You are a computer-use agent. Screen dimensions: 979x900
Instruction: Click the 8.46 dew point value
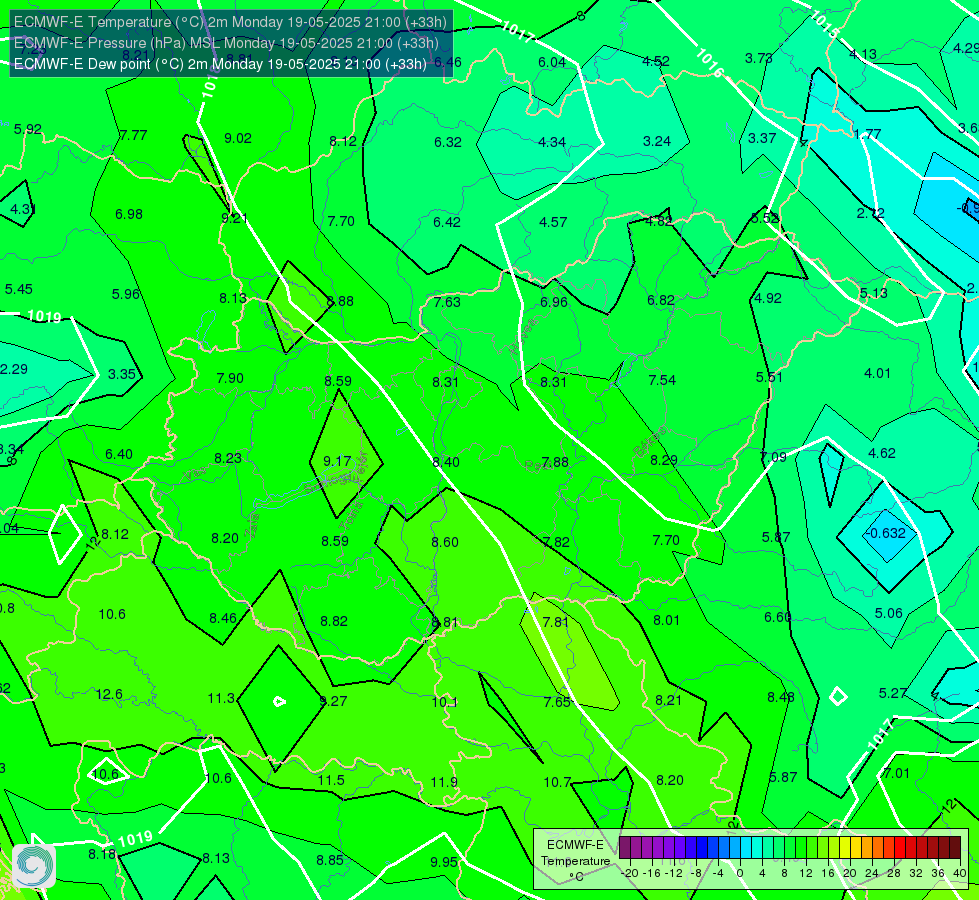[223, 619]
